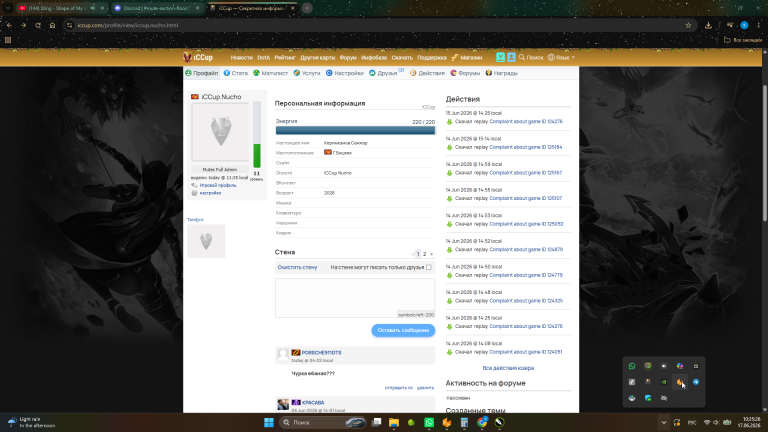
Task: Click Все действия юзера link
Action: point(508,368)
